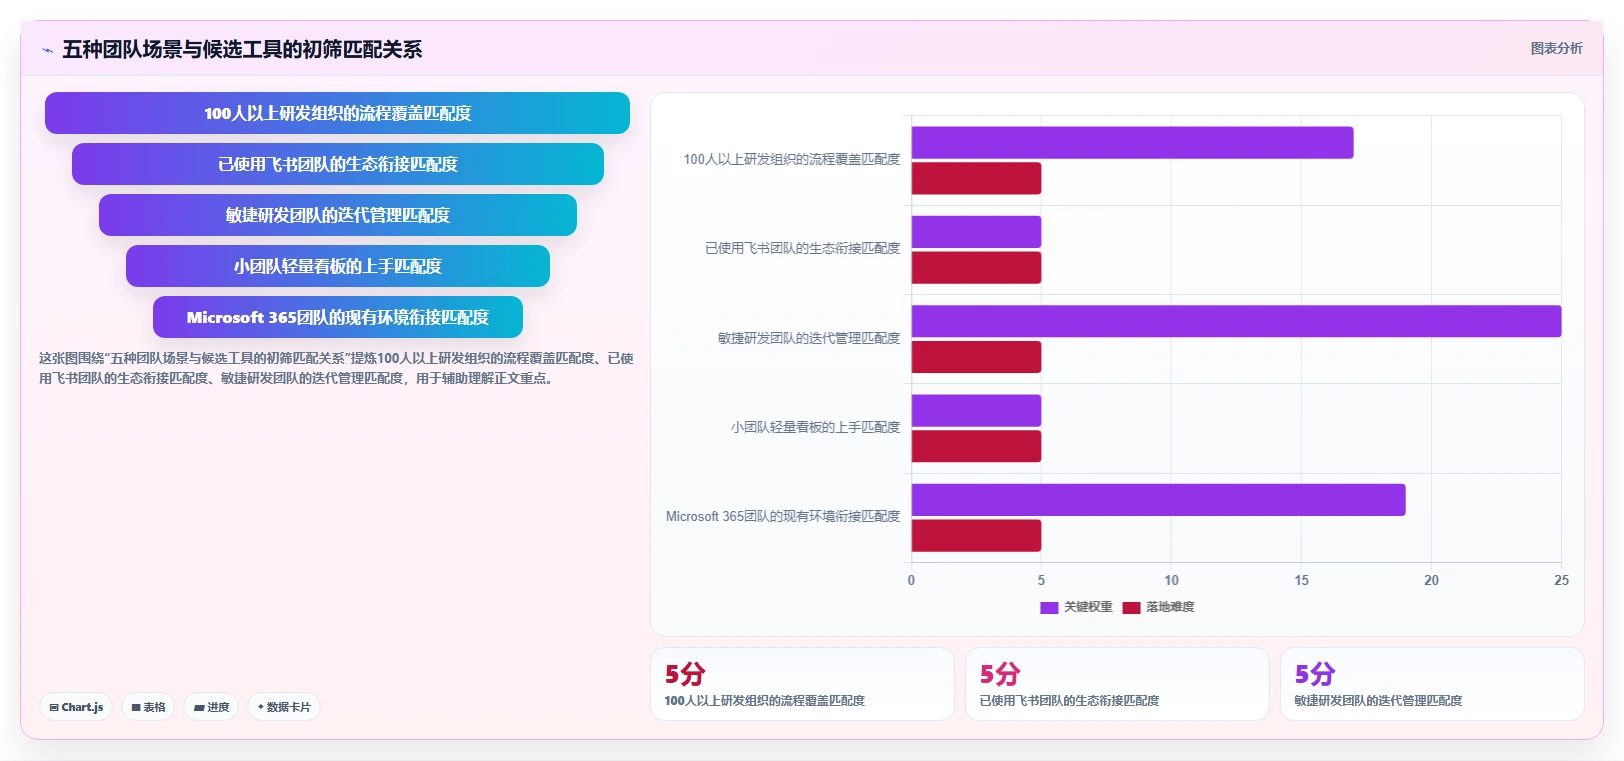Open the 5分 card for 敏捷研发团队的迭代管理匹配度
The image size is (1624, 761).
click(x=1432, y=684)
